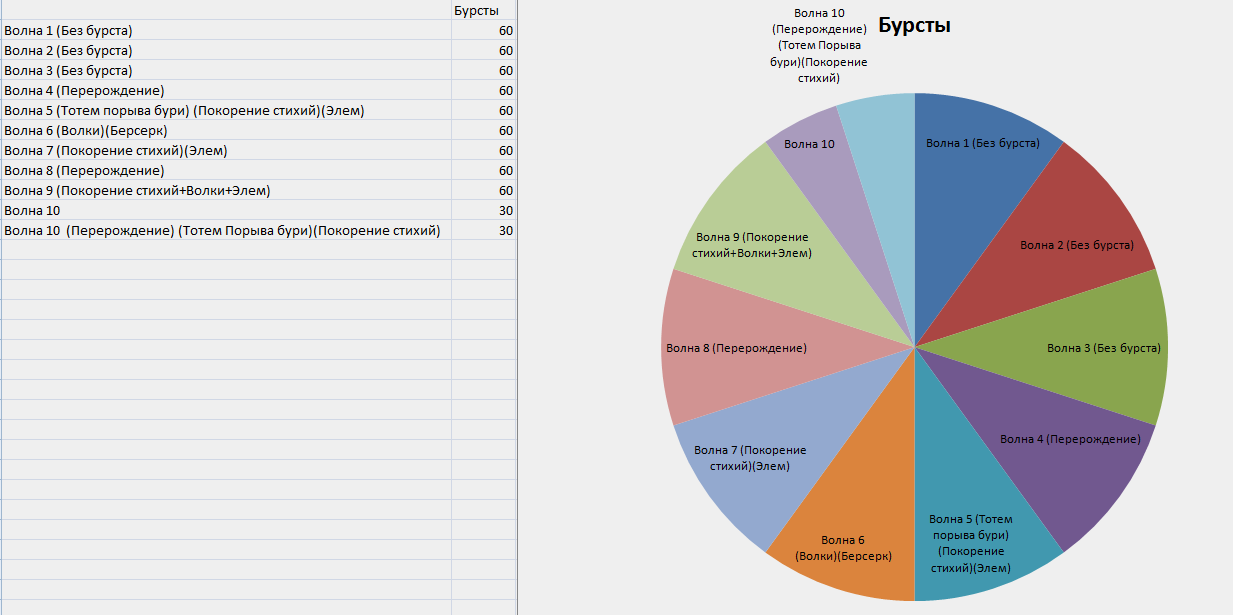
Task: Select the value 60 in the Волна 1 row
Action: [x=484, y=30]
